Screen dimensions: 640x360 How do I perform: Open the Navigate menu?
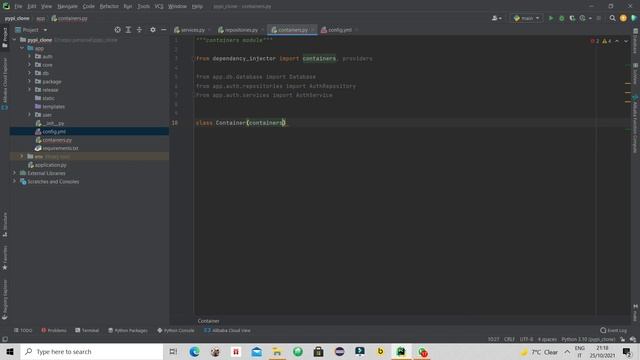click(x=67, y=7)
